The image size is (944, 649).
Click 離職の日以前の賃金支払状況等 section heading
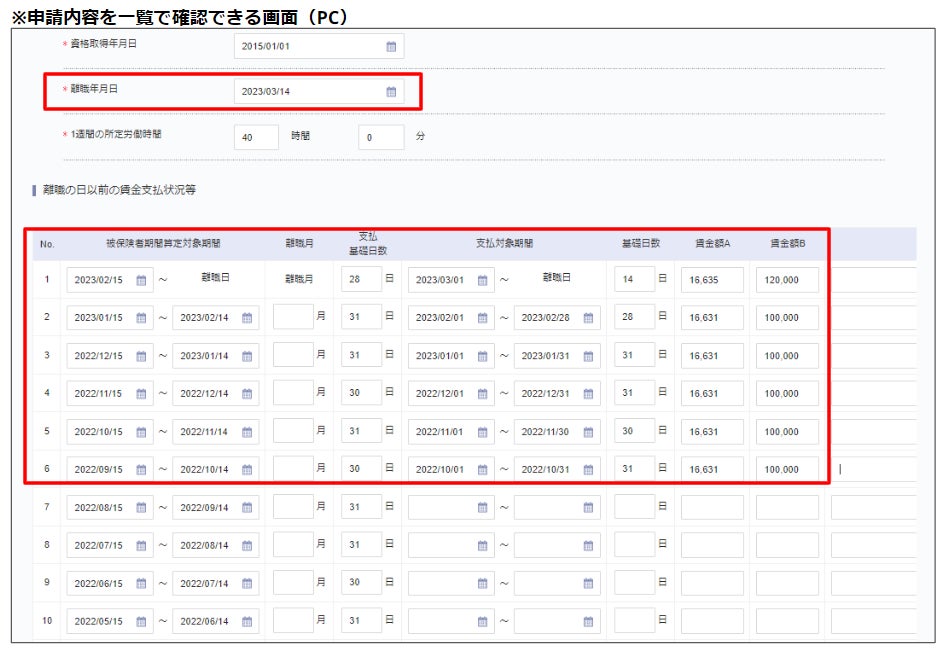(x=119, y=190)
